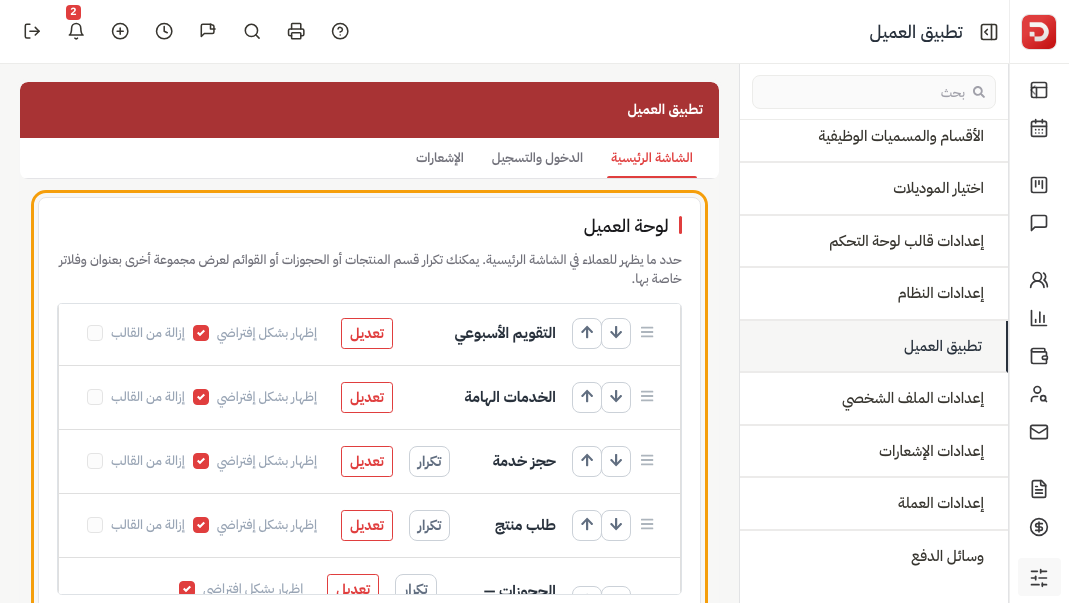1069x603 pixels.
Task: Move حجز خدمة up with arrow
Action: [x=587, y=461]
